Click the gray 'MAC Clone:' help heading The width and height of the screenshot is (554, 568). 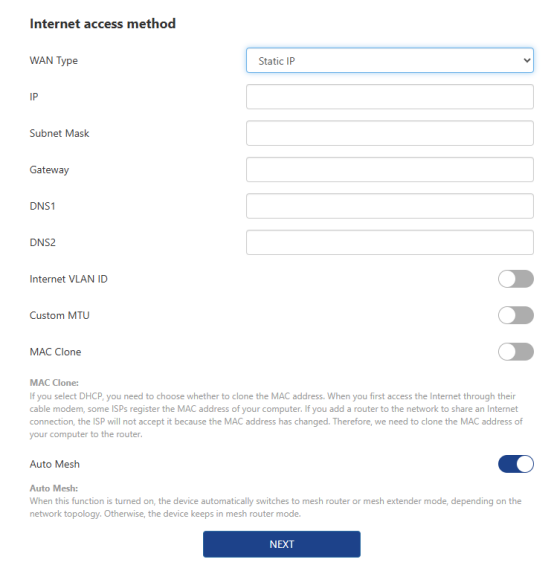(54, 383)
